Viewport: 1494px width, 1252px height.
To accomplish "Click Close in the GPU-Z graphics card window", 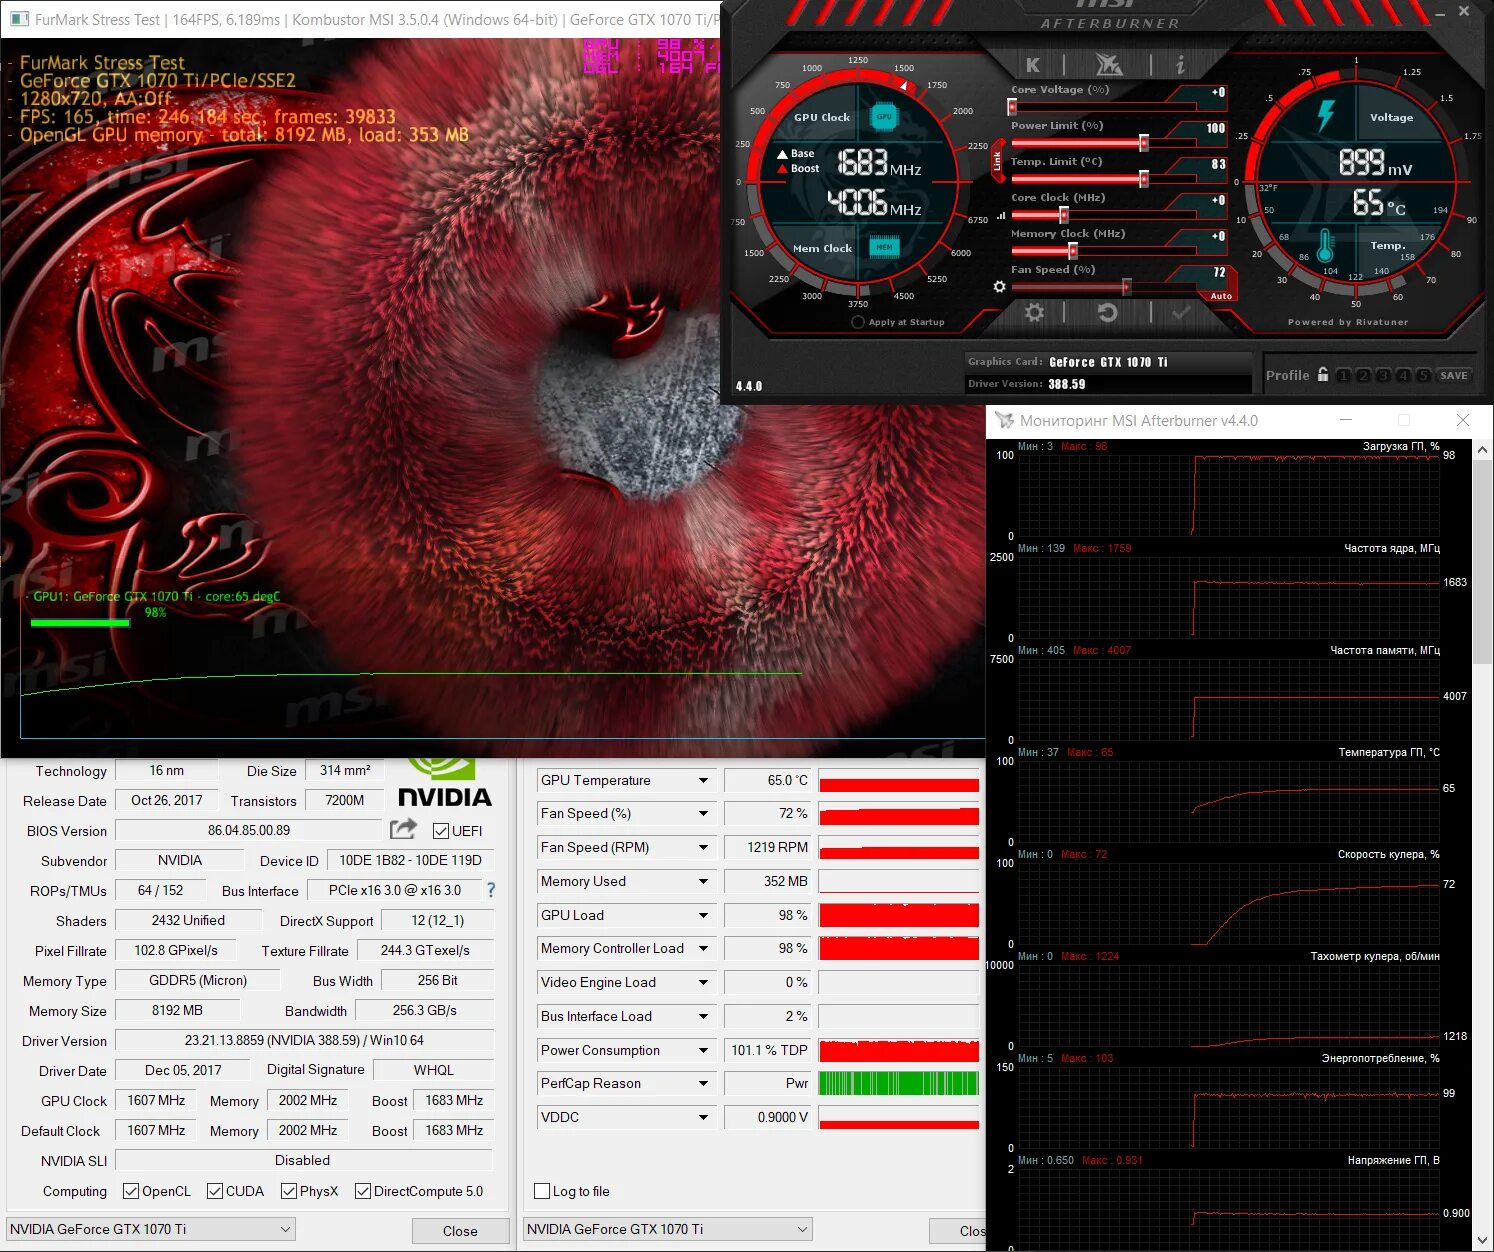I will [x=460, y=1231].
